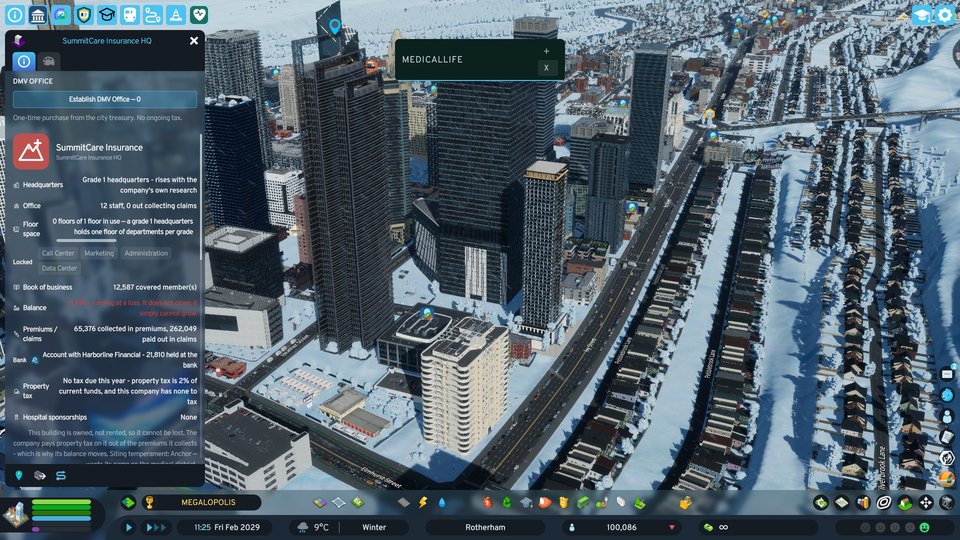Open the education graduation cap icon
Image resolution: width=960 pixels, height=540 pixels.
point(107,14)
